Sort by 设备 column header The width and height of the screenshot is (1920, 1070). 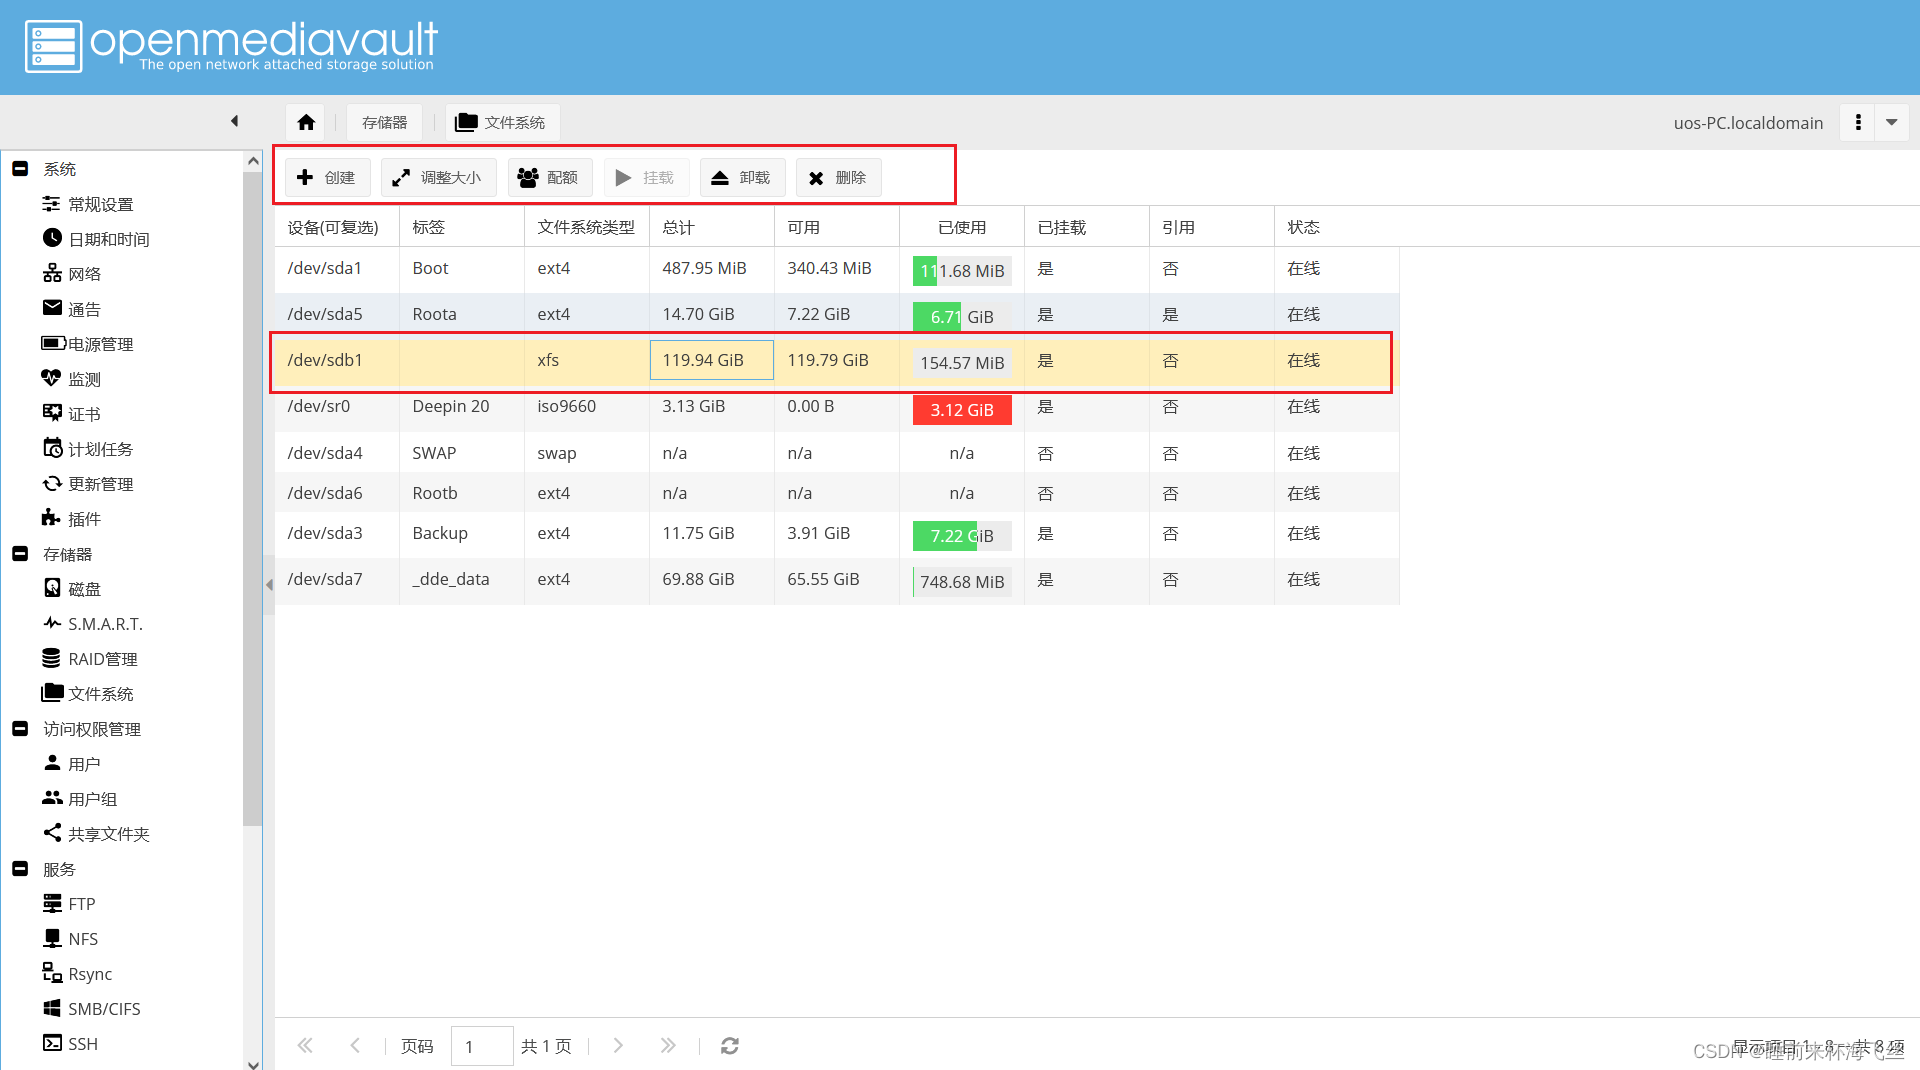pyautogui.click(x=337, y=227)
